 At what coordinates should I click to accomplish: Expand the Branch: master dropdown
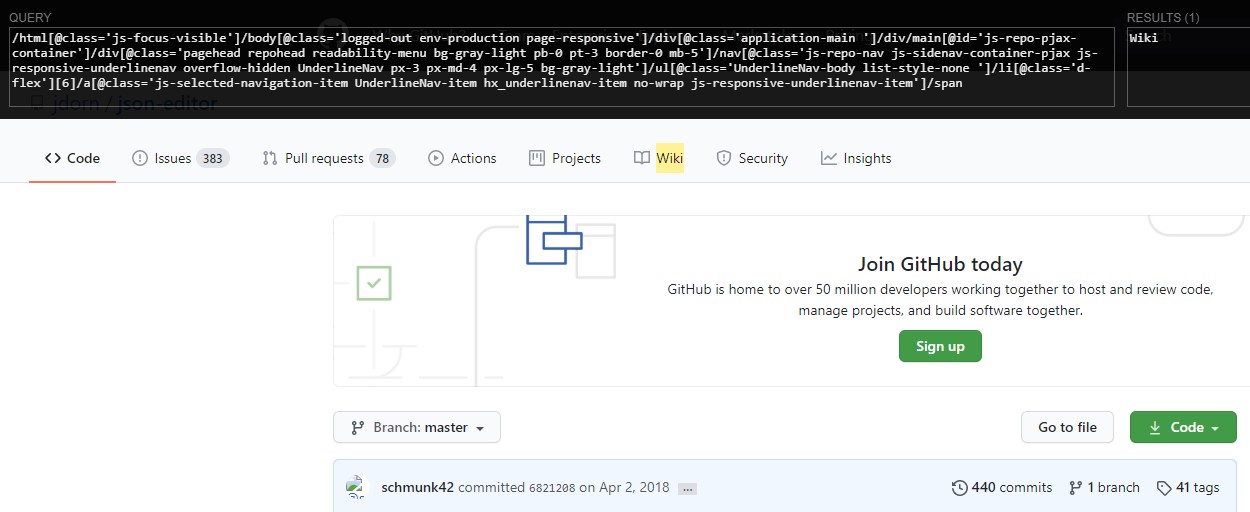pyautogui.click(x=417, y=427)
